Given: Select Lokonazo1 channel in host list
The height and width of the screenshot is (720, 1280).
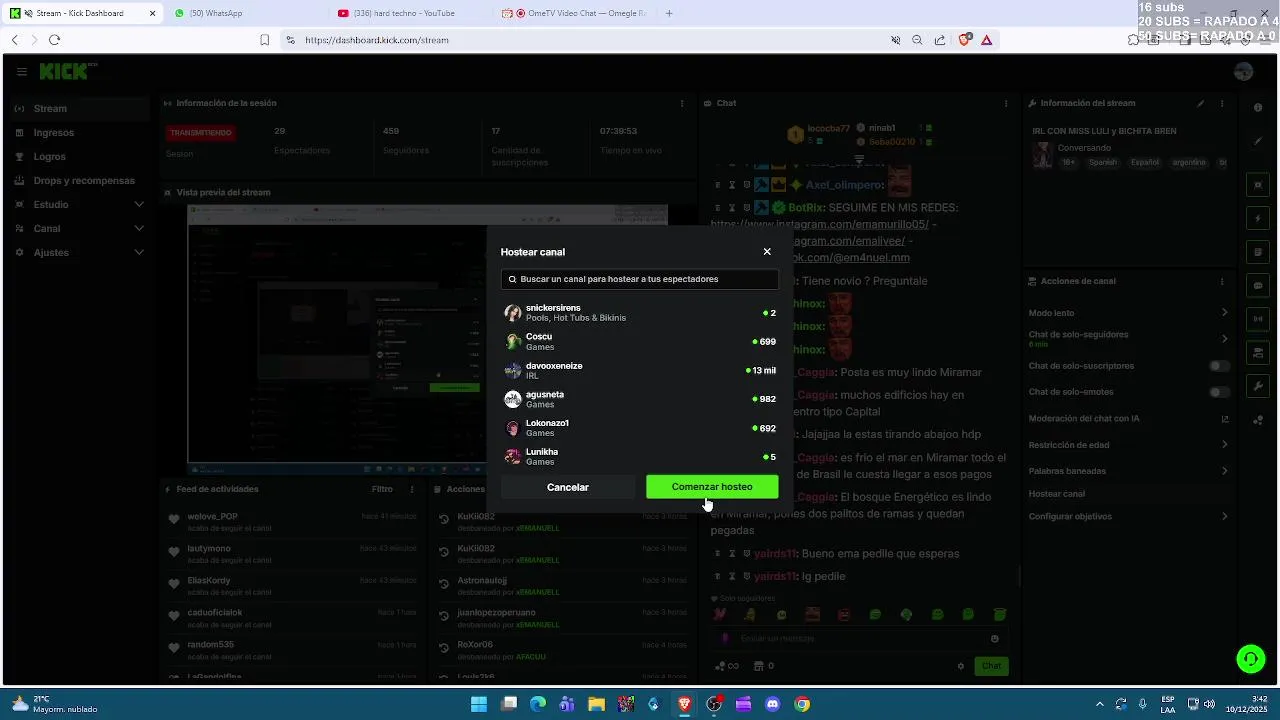Looking at the screenshot, I should click(639, 427).
